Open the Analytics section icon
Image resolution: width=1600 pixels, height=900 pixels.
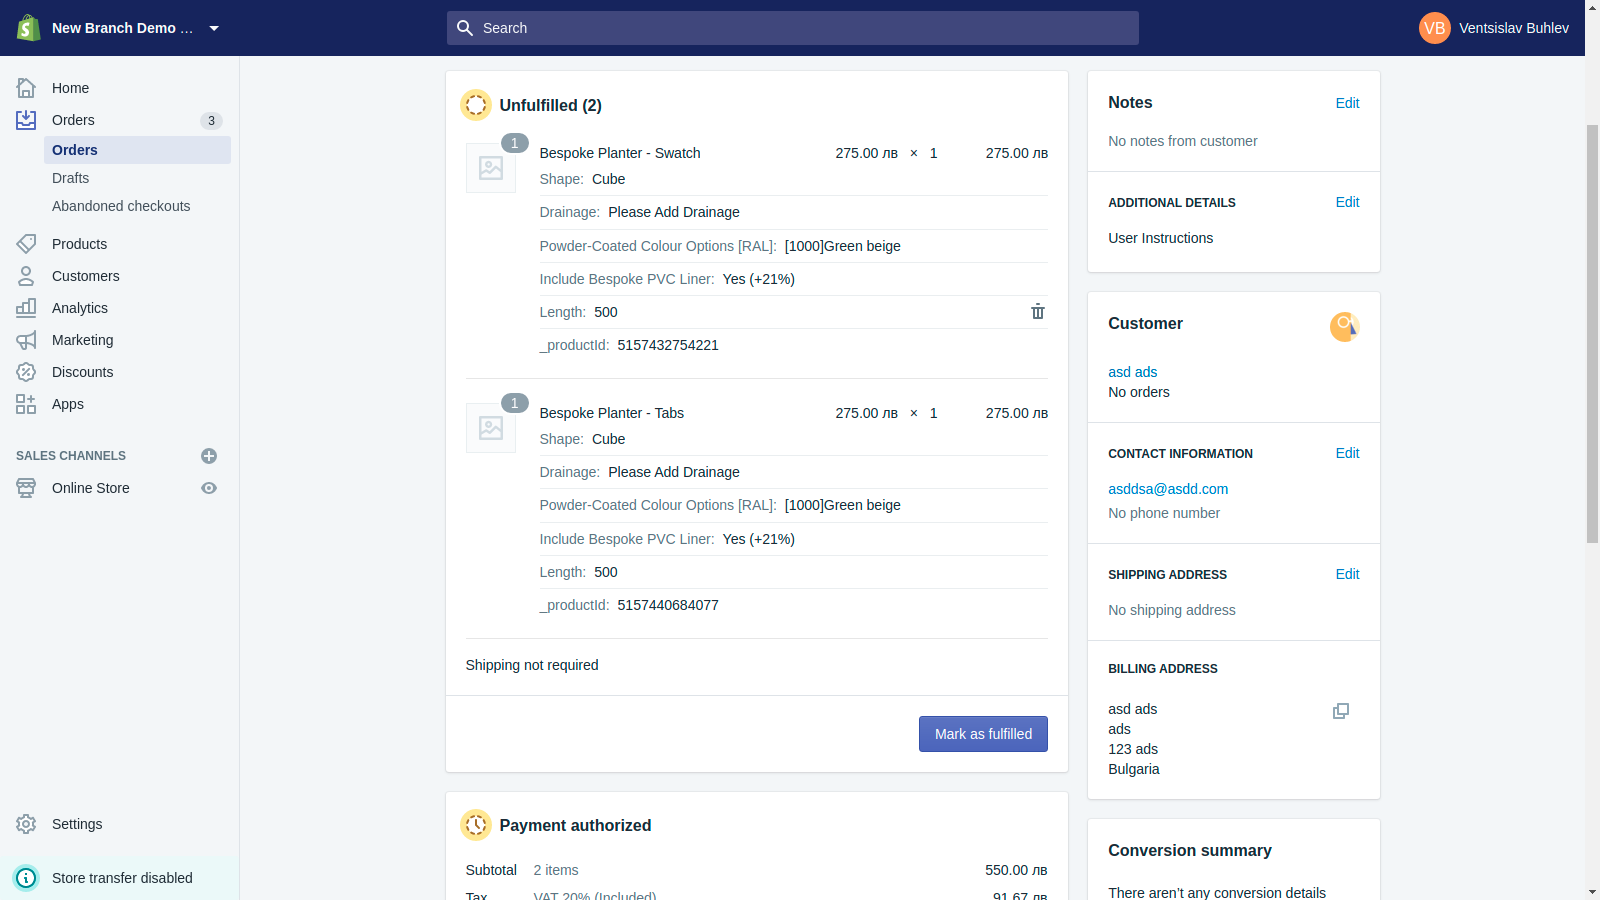tap(26, 308)
